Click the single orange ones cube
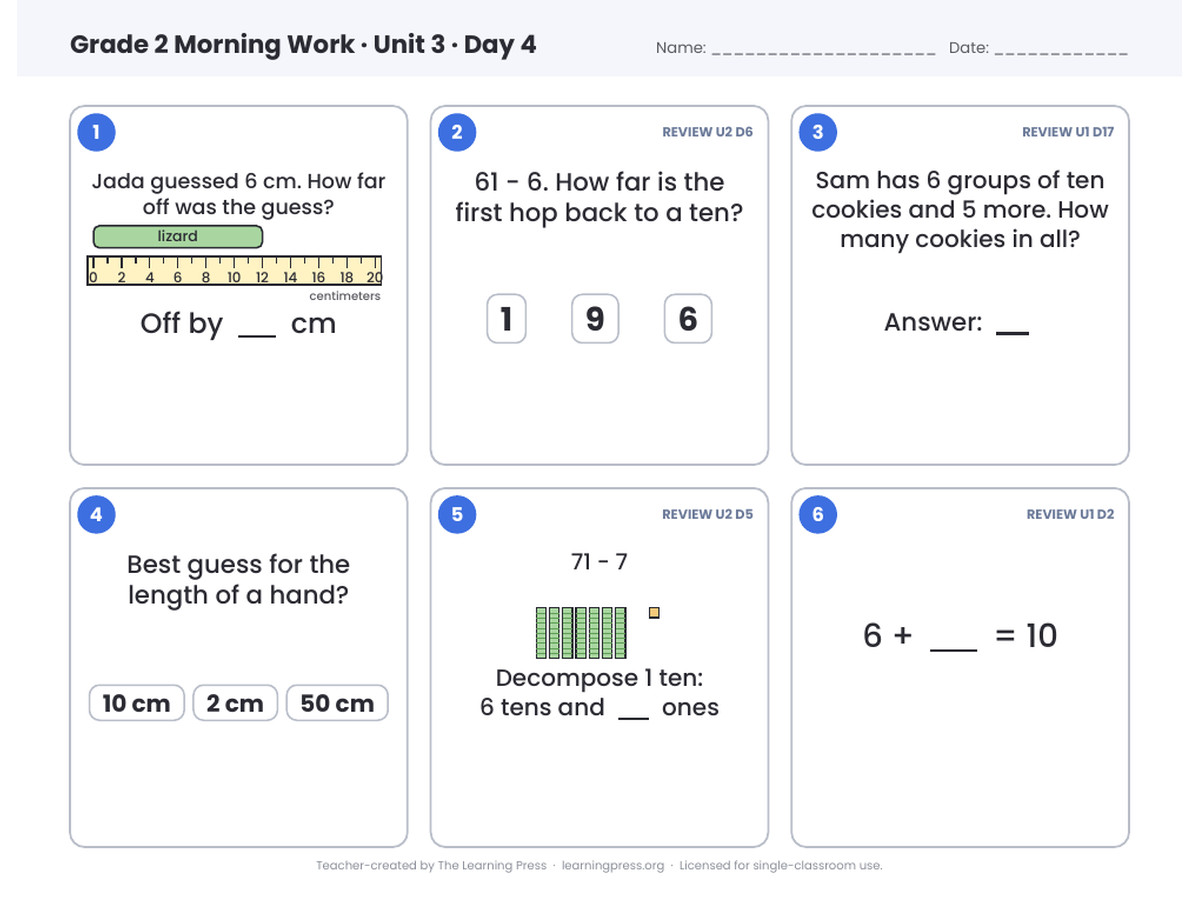Viewport: 1200px width, 900px height. coord(654,612)
